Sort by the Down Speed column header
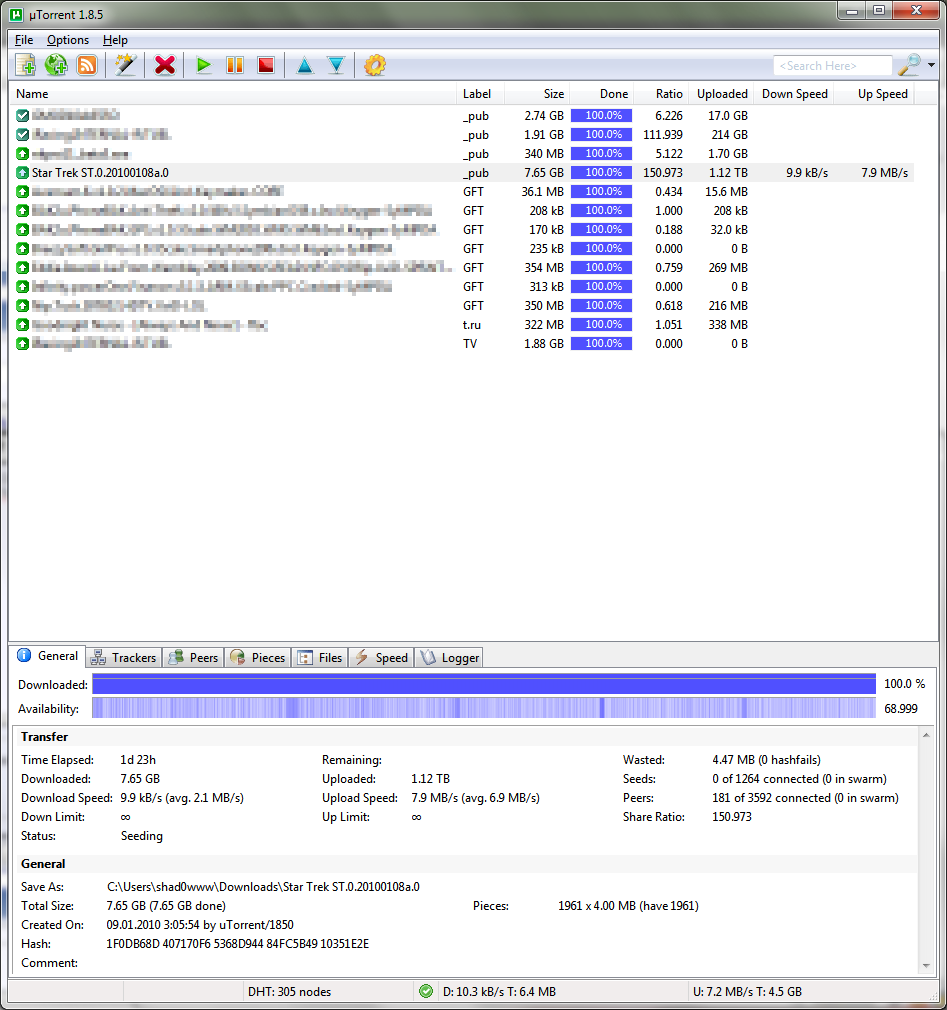Screen dimensions: 947x1010 coord(794,94)
